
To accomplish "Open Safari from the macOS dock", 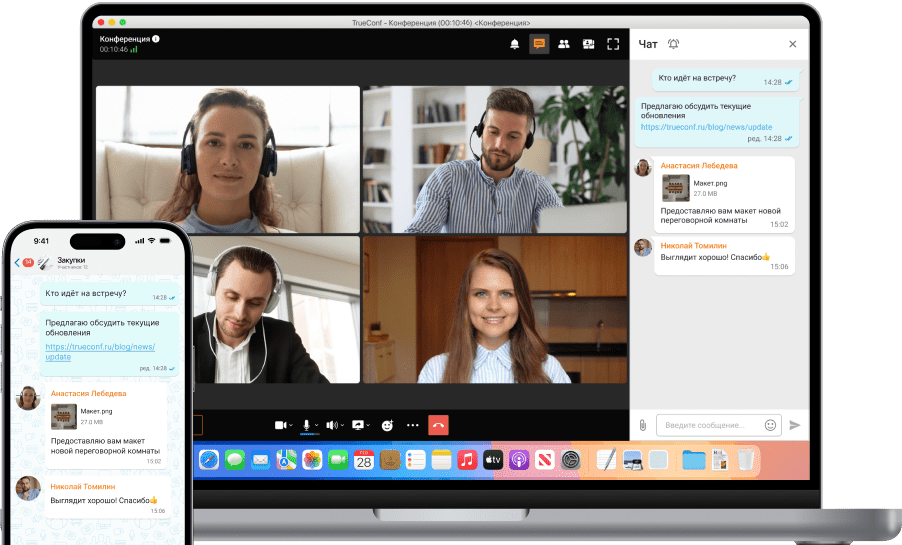I will (x=208, y=460).
